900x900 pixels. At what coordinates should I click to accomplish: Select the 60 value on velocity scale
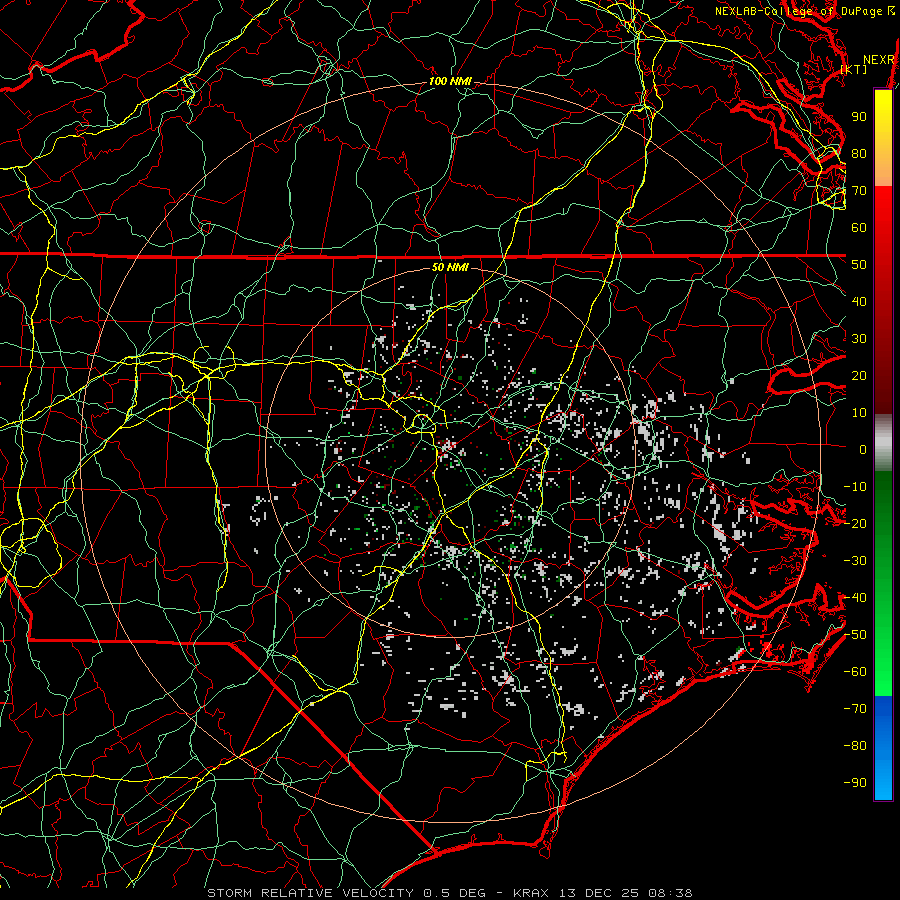pyautogui.click(x=859, y=227)
